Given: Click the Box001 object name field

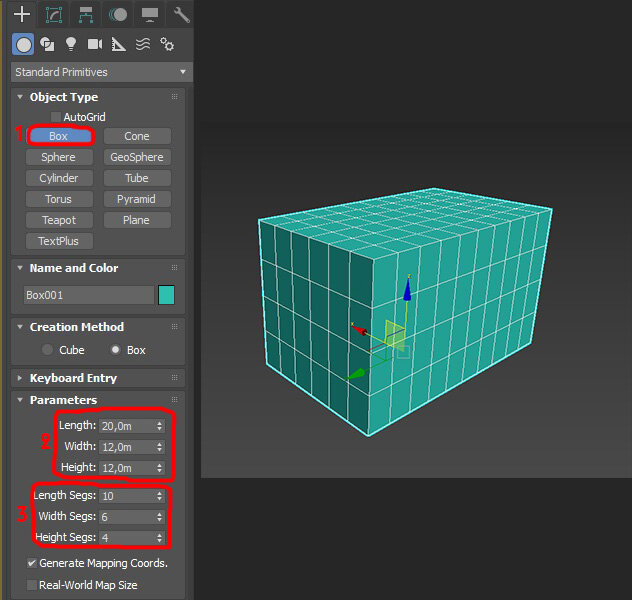Looking at the screenshot, I should [89, 295].
